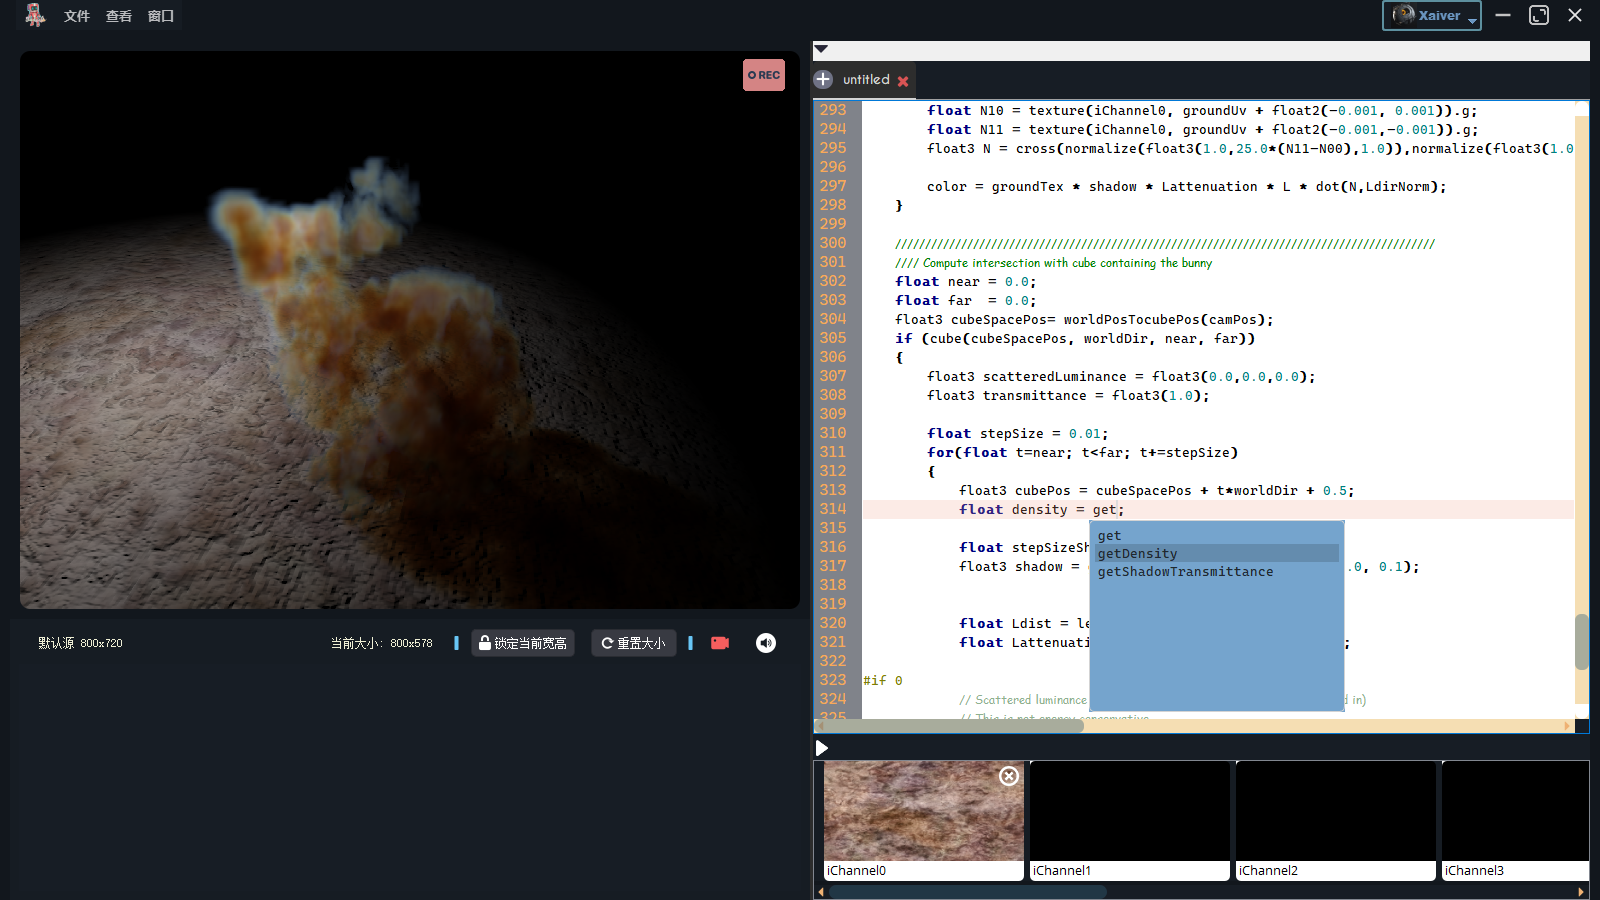Enable 重置大小 to reset preview size

633,643
